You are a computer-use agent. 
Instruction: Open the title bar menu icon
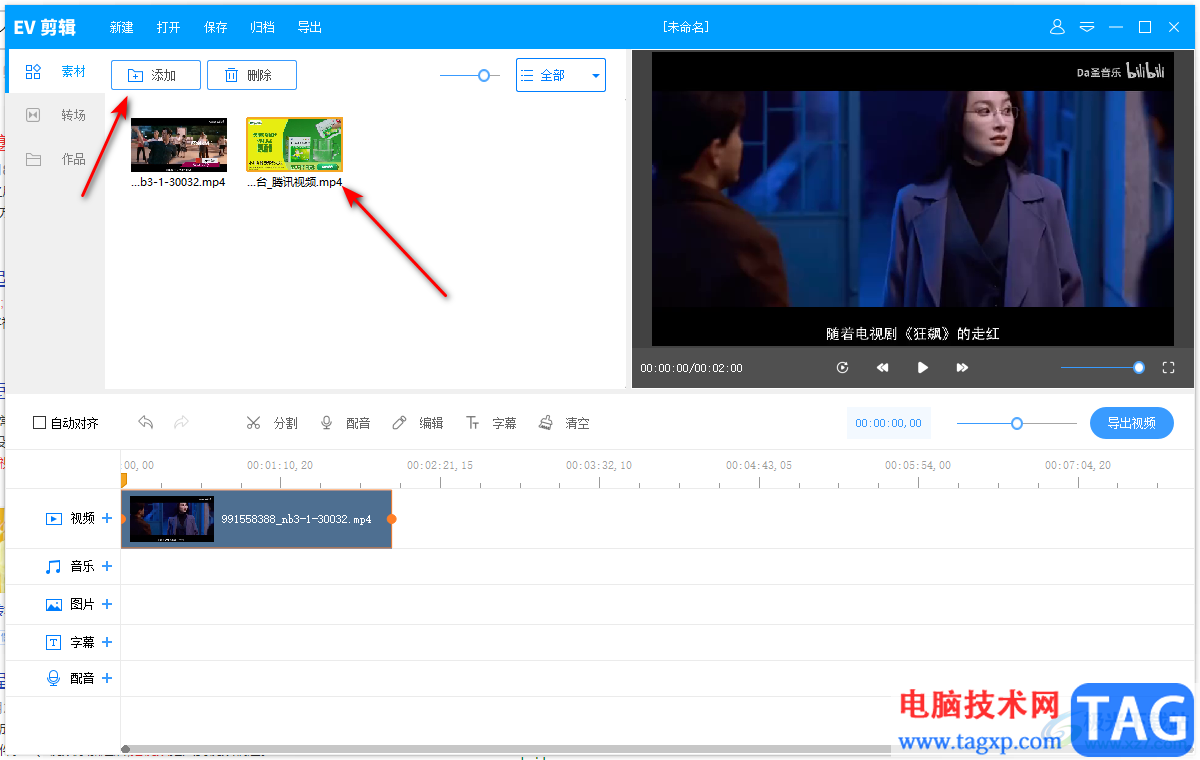pyautogui.click(x=1087, y=27)
